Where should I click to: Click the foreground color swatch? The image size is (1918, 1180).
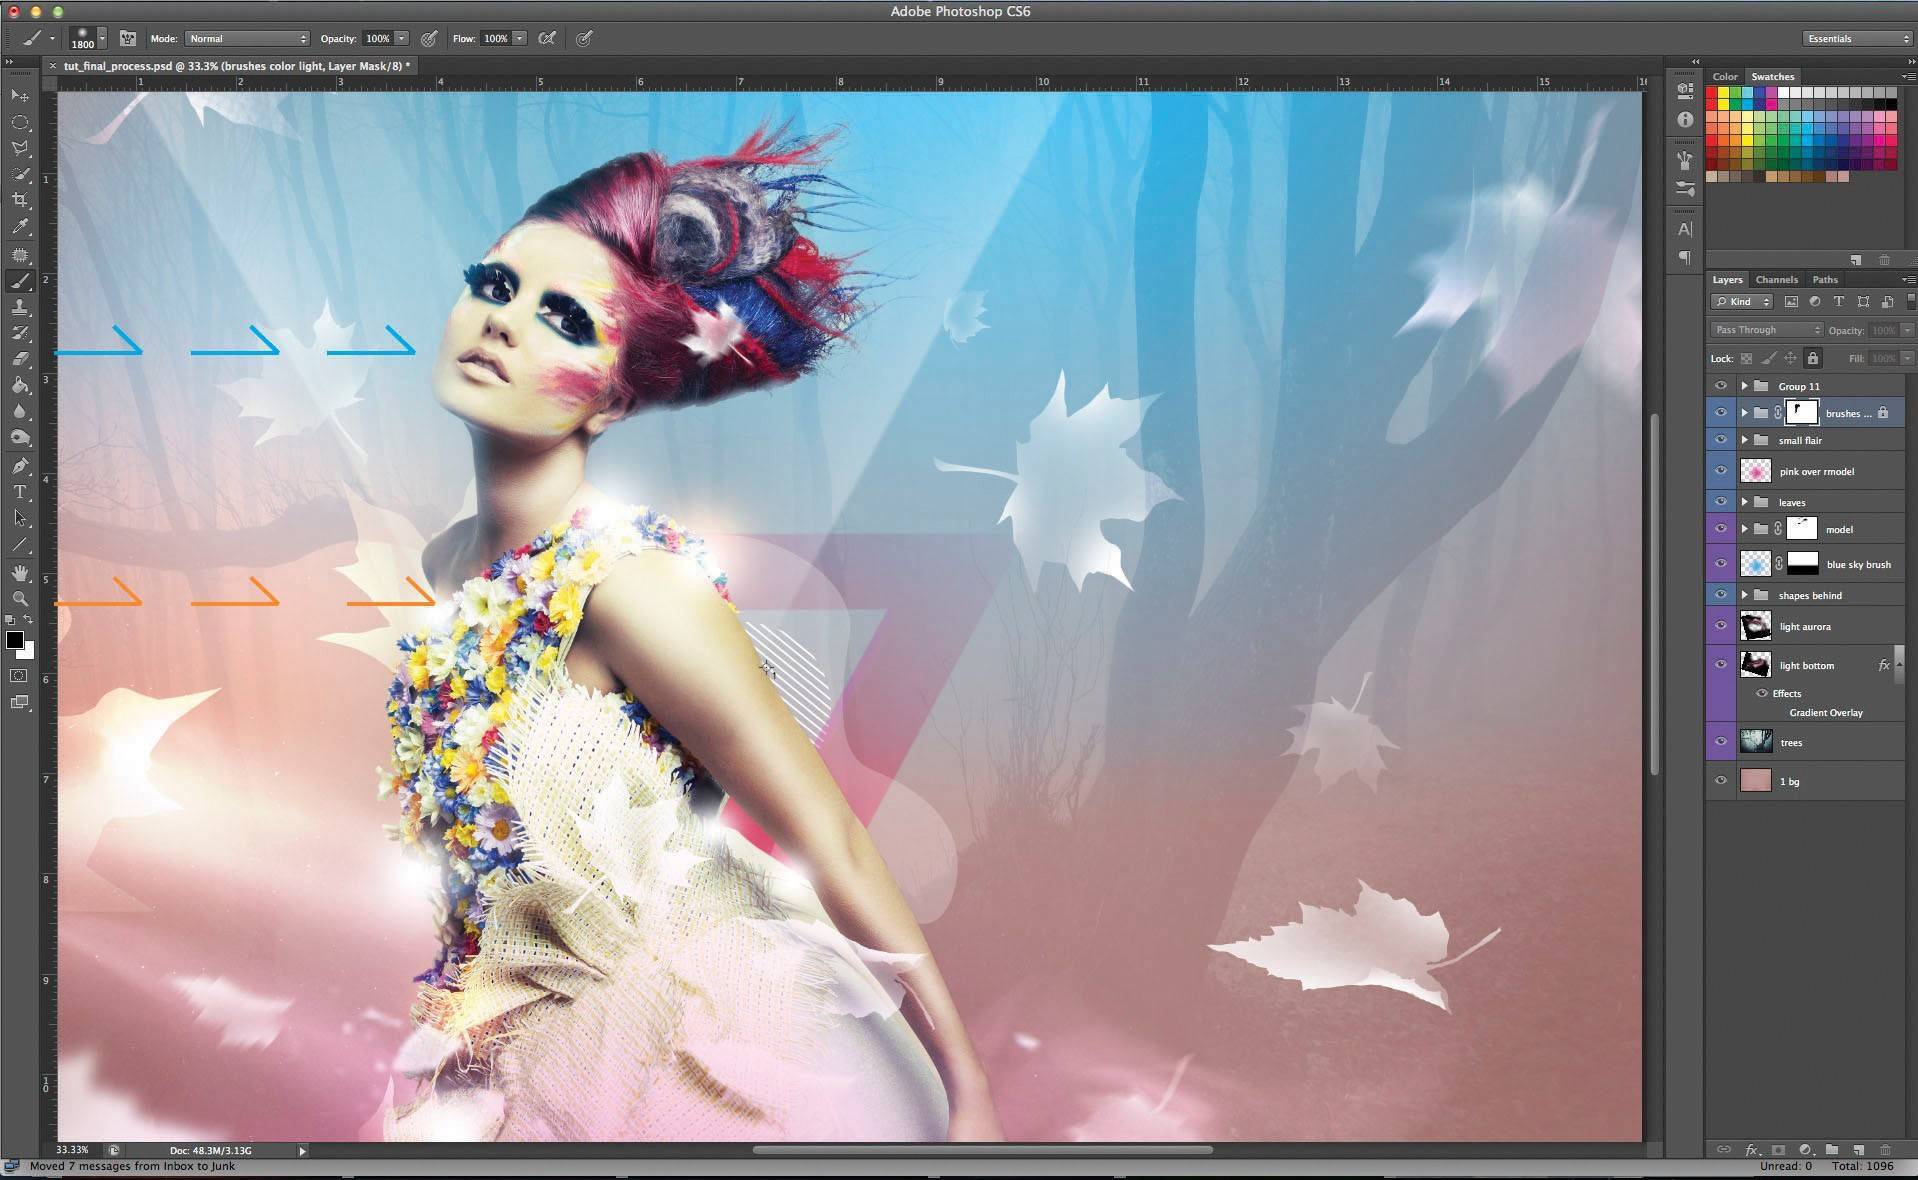(15, 641)
